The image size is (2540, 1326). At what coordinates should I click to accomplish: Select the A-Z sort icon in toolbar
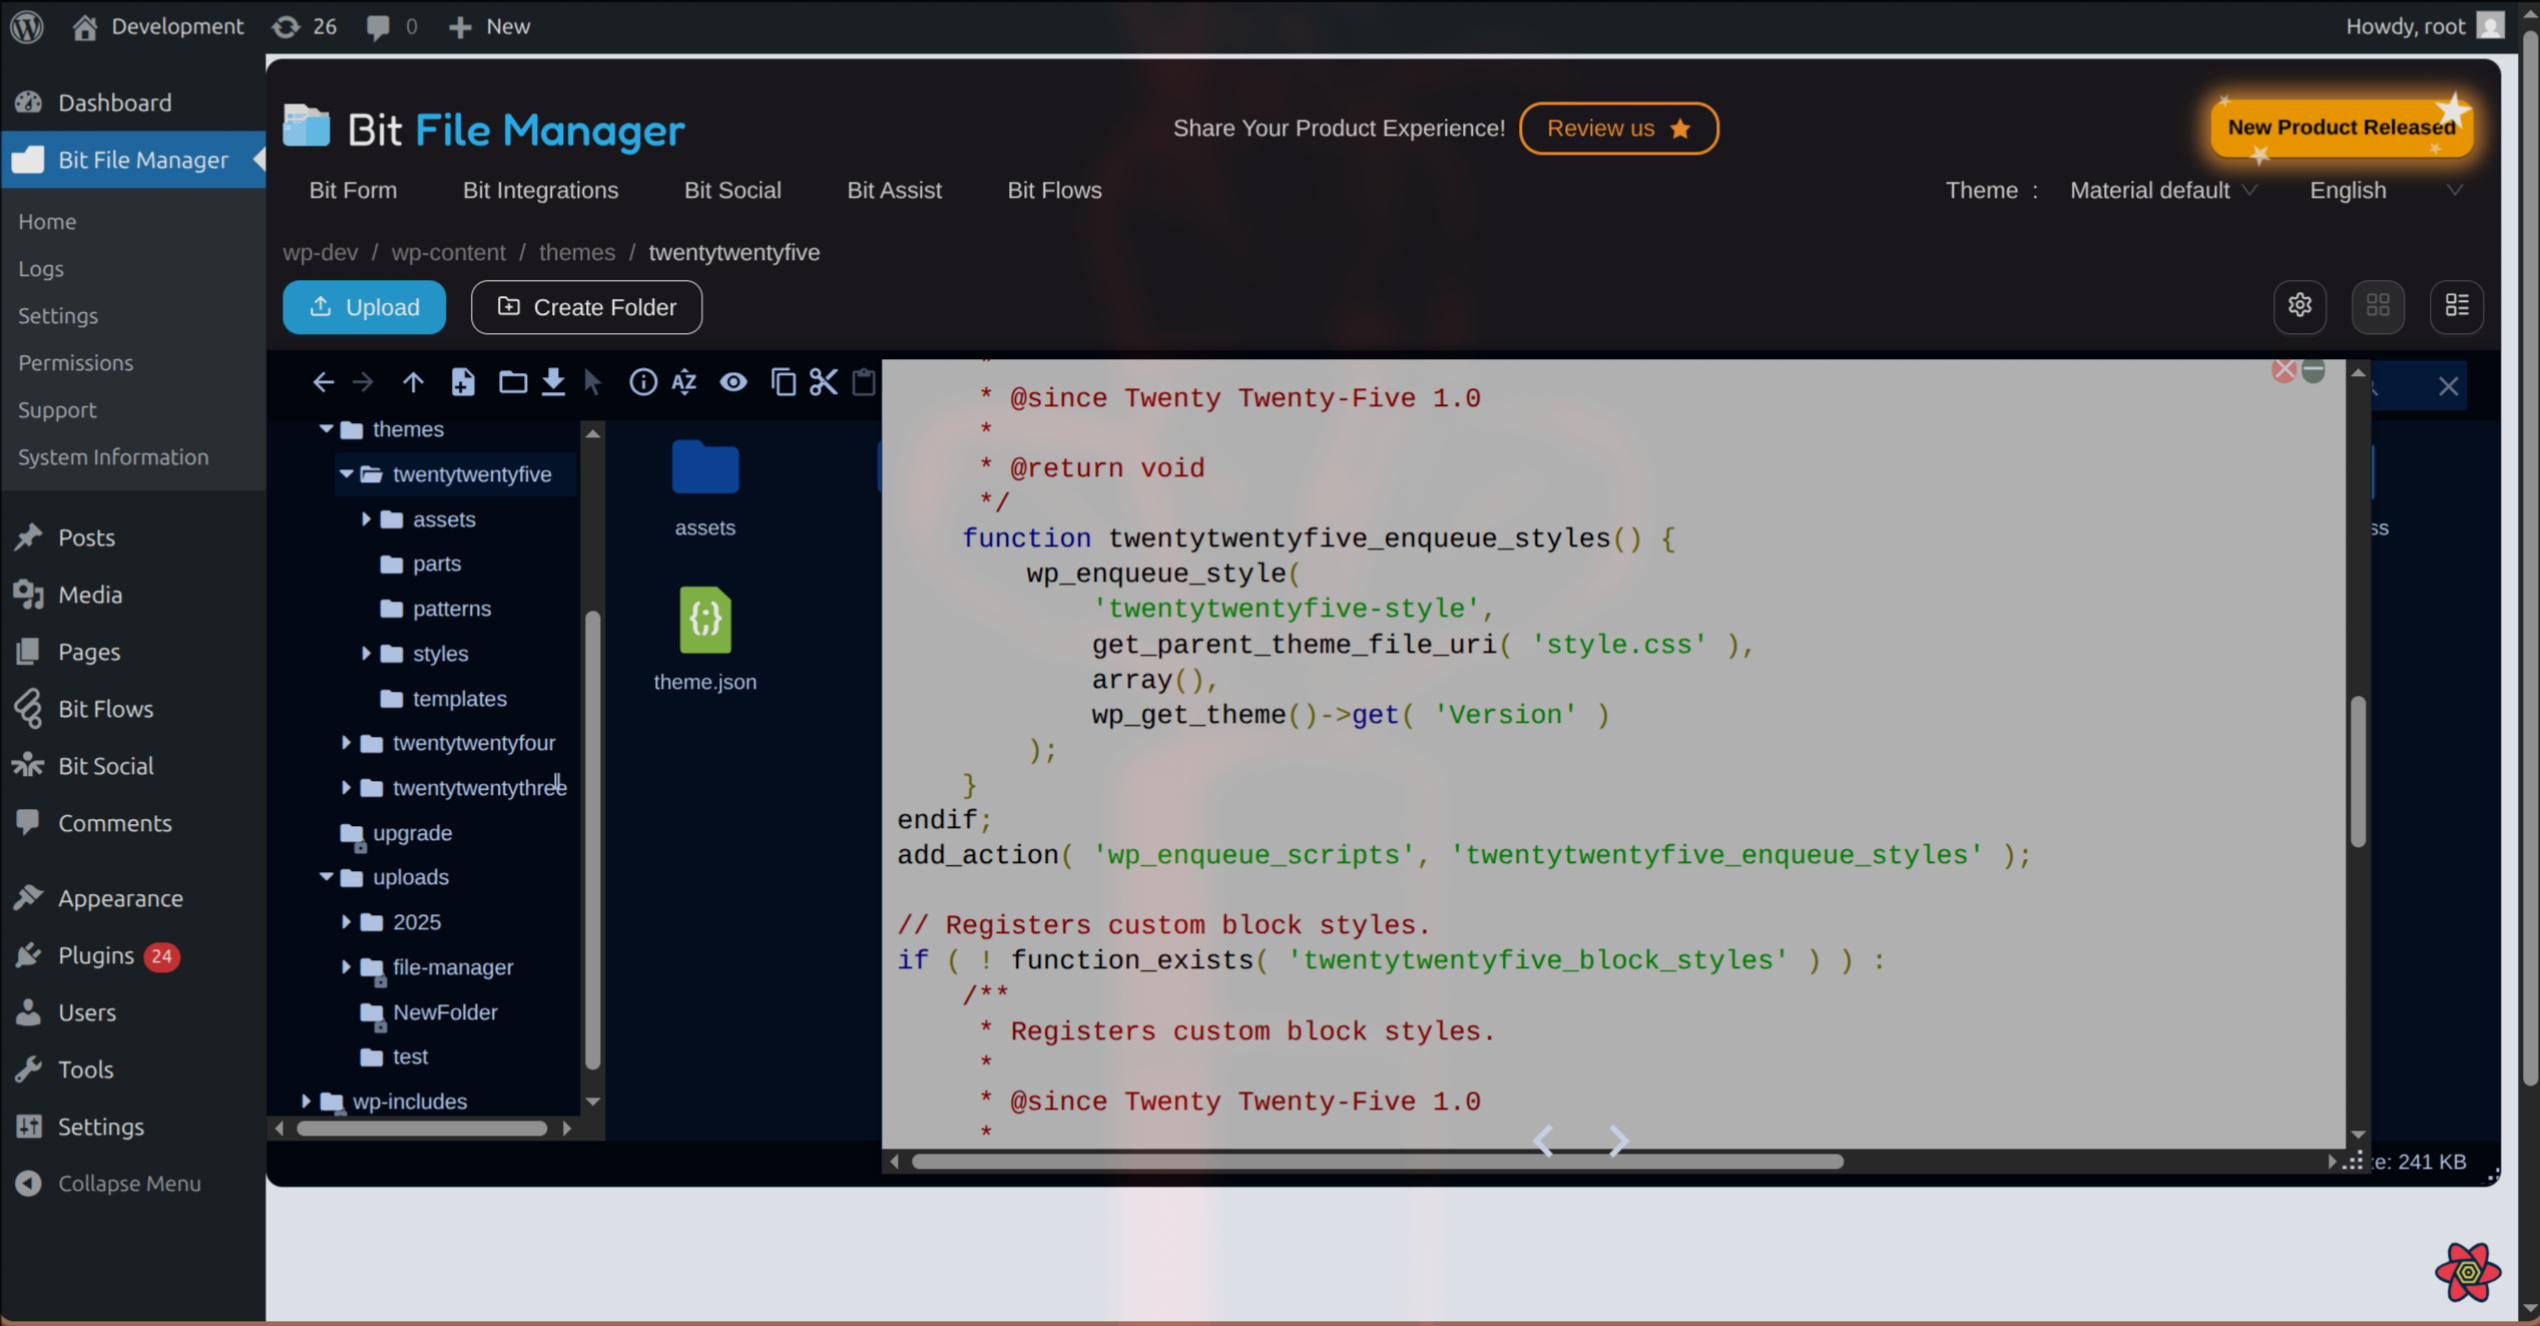pos(684,381)
